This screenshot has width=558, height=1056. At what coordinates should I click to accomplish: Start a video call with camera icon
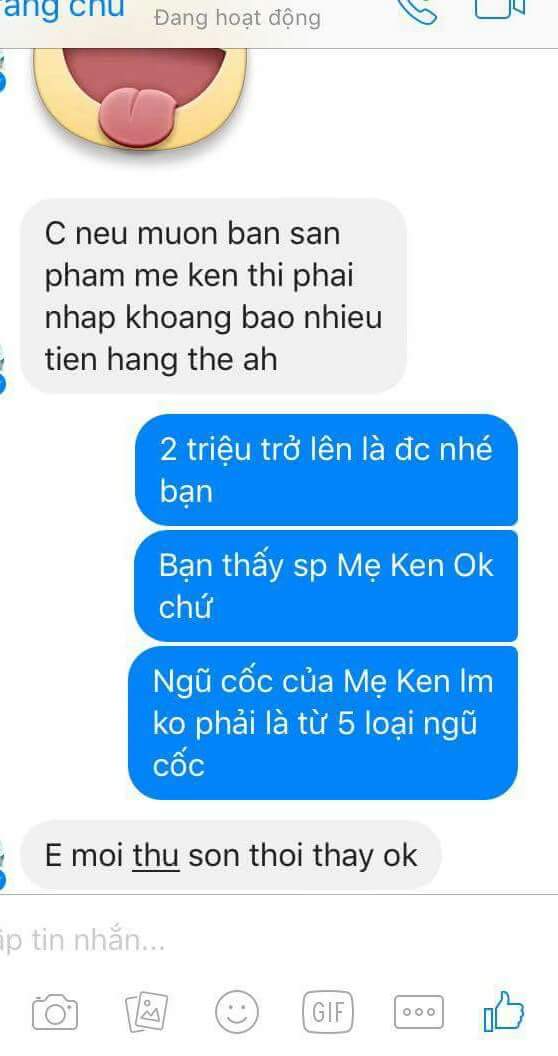[x=499, y=8]
